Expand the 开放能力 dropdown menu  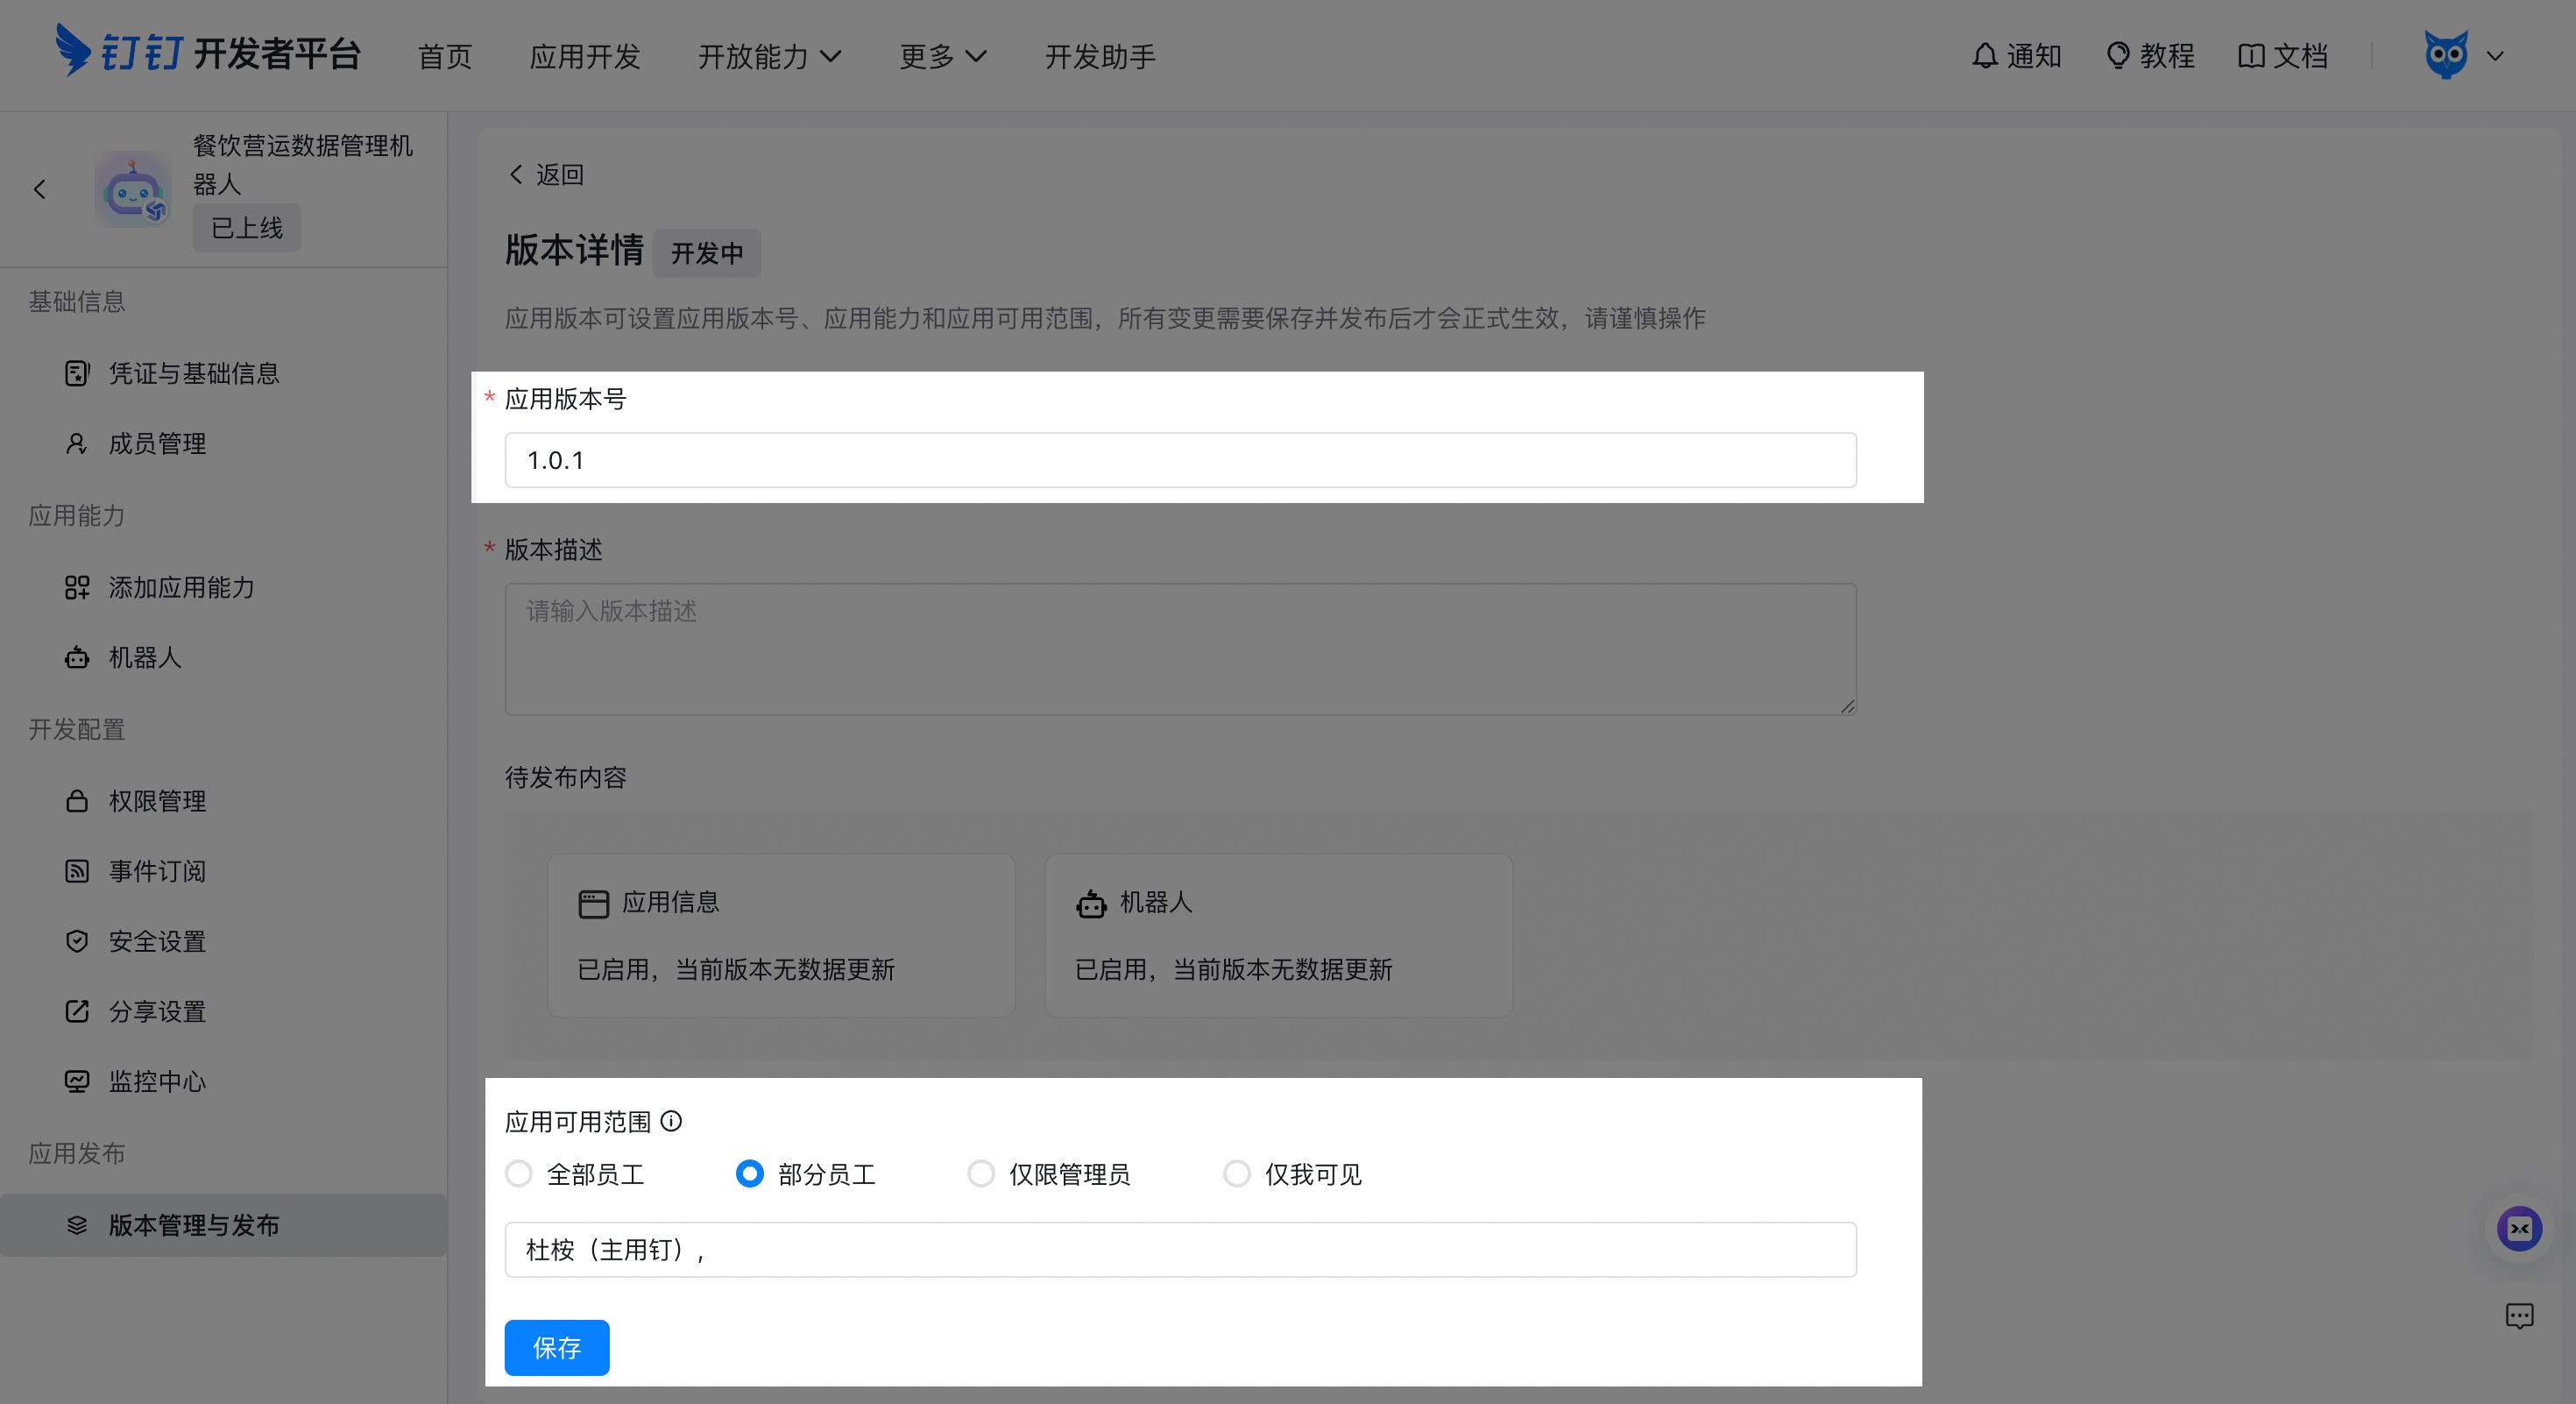pos(770,56)
